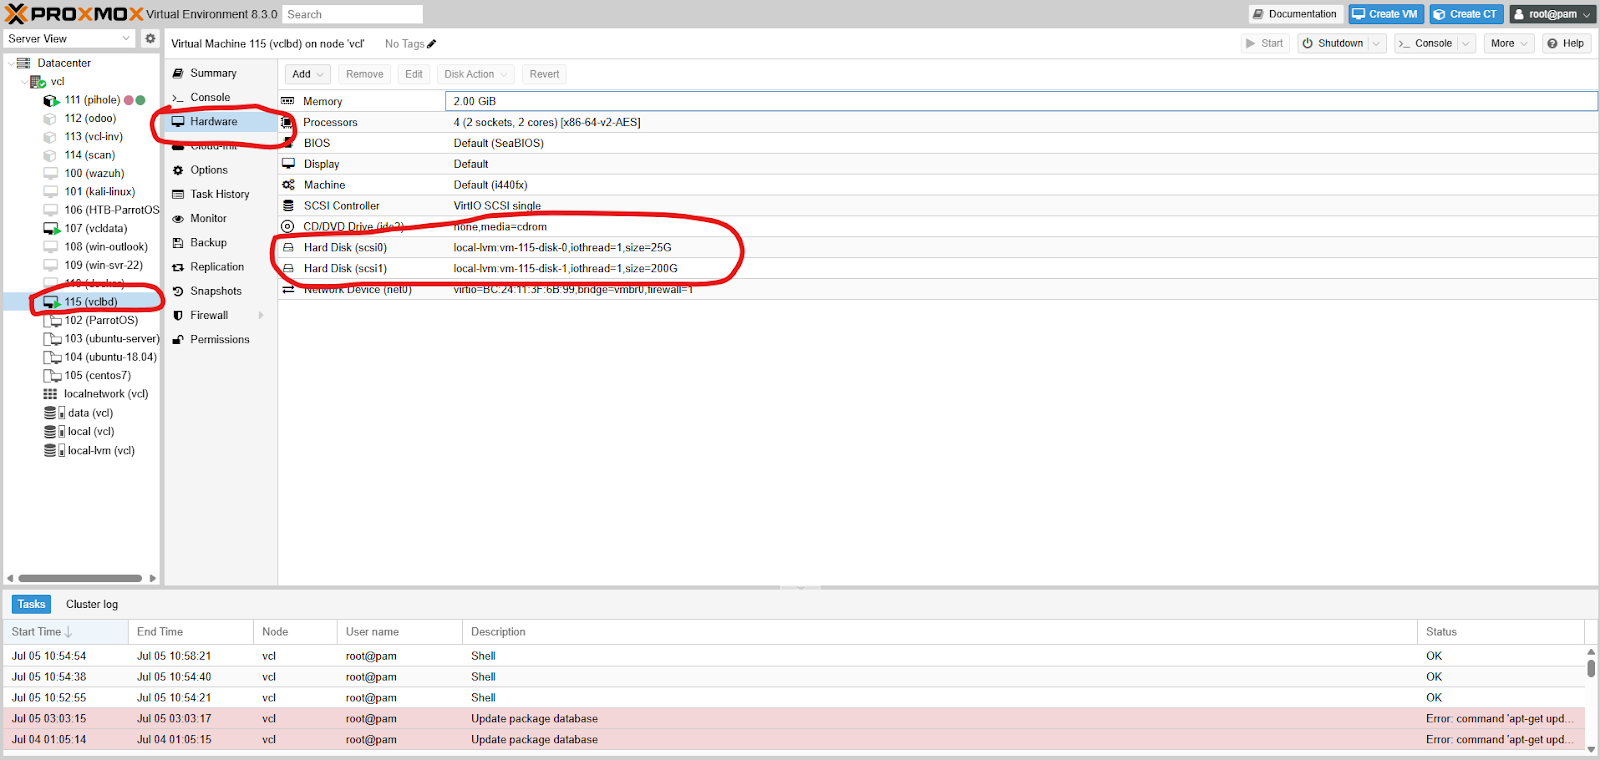This screenshot has width=1600, height=760.
Task: Click the Display monitor icon in hardware list
Action: (x=288, y=164)
